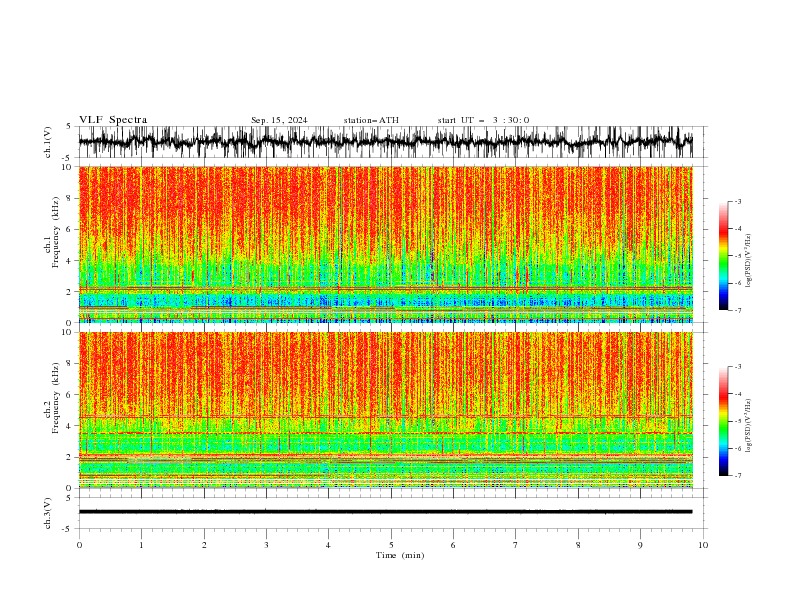
Task: Click the 'start UT = 3:30:0' text
Action: pyautogui.click(x=483, y=120)
